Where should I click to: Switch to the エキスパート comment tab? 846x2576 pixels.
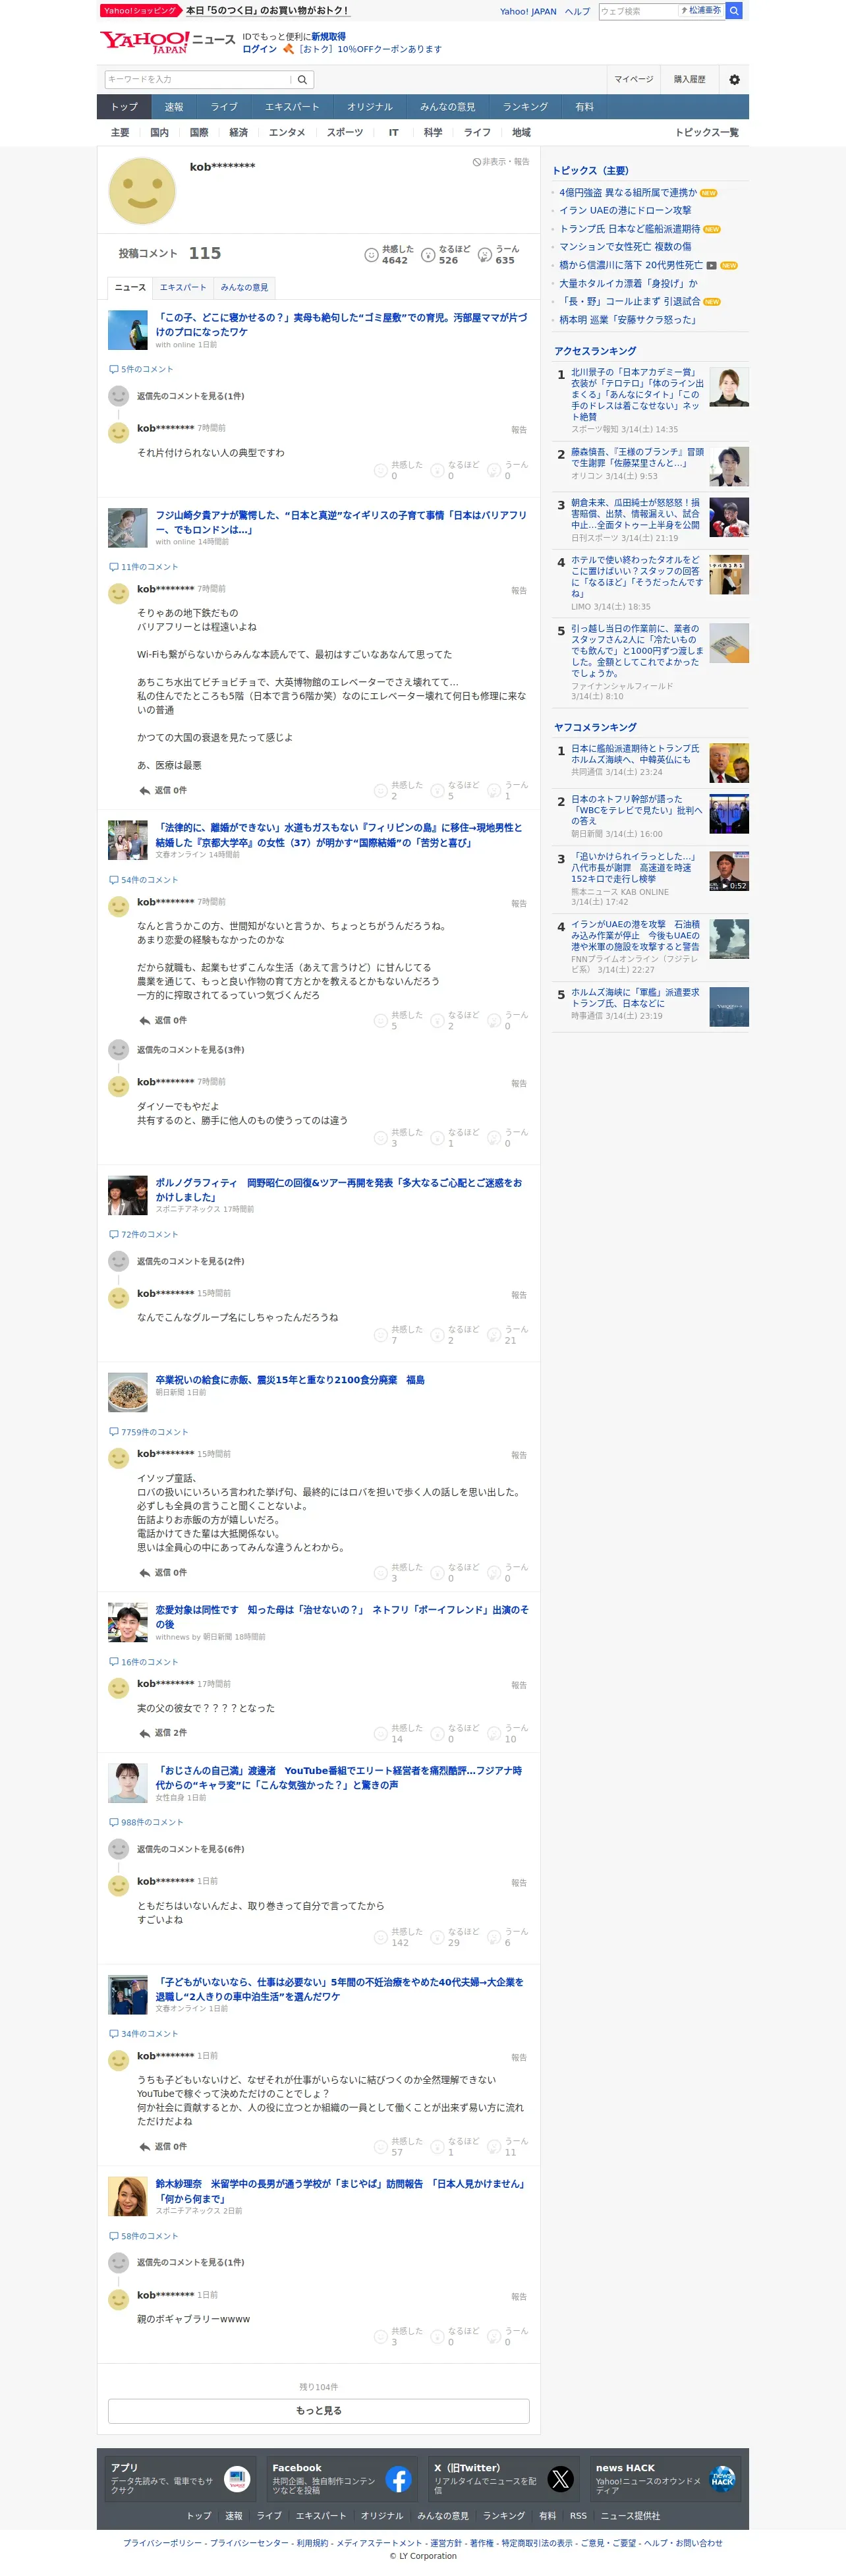pyautogui.click(x=183, y=287)
